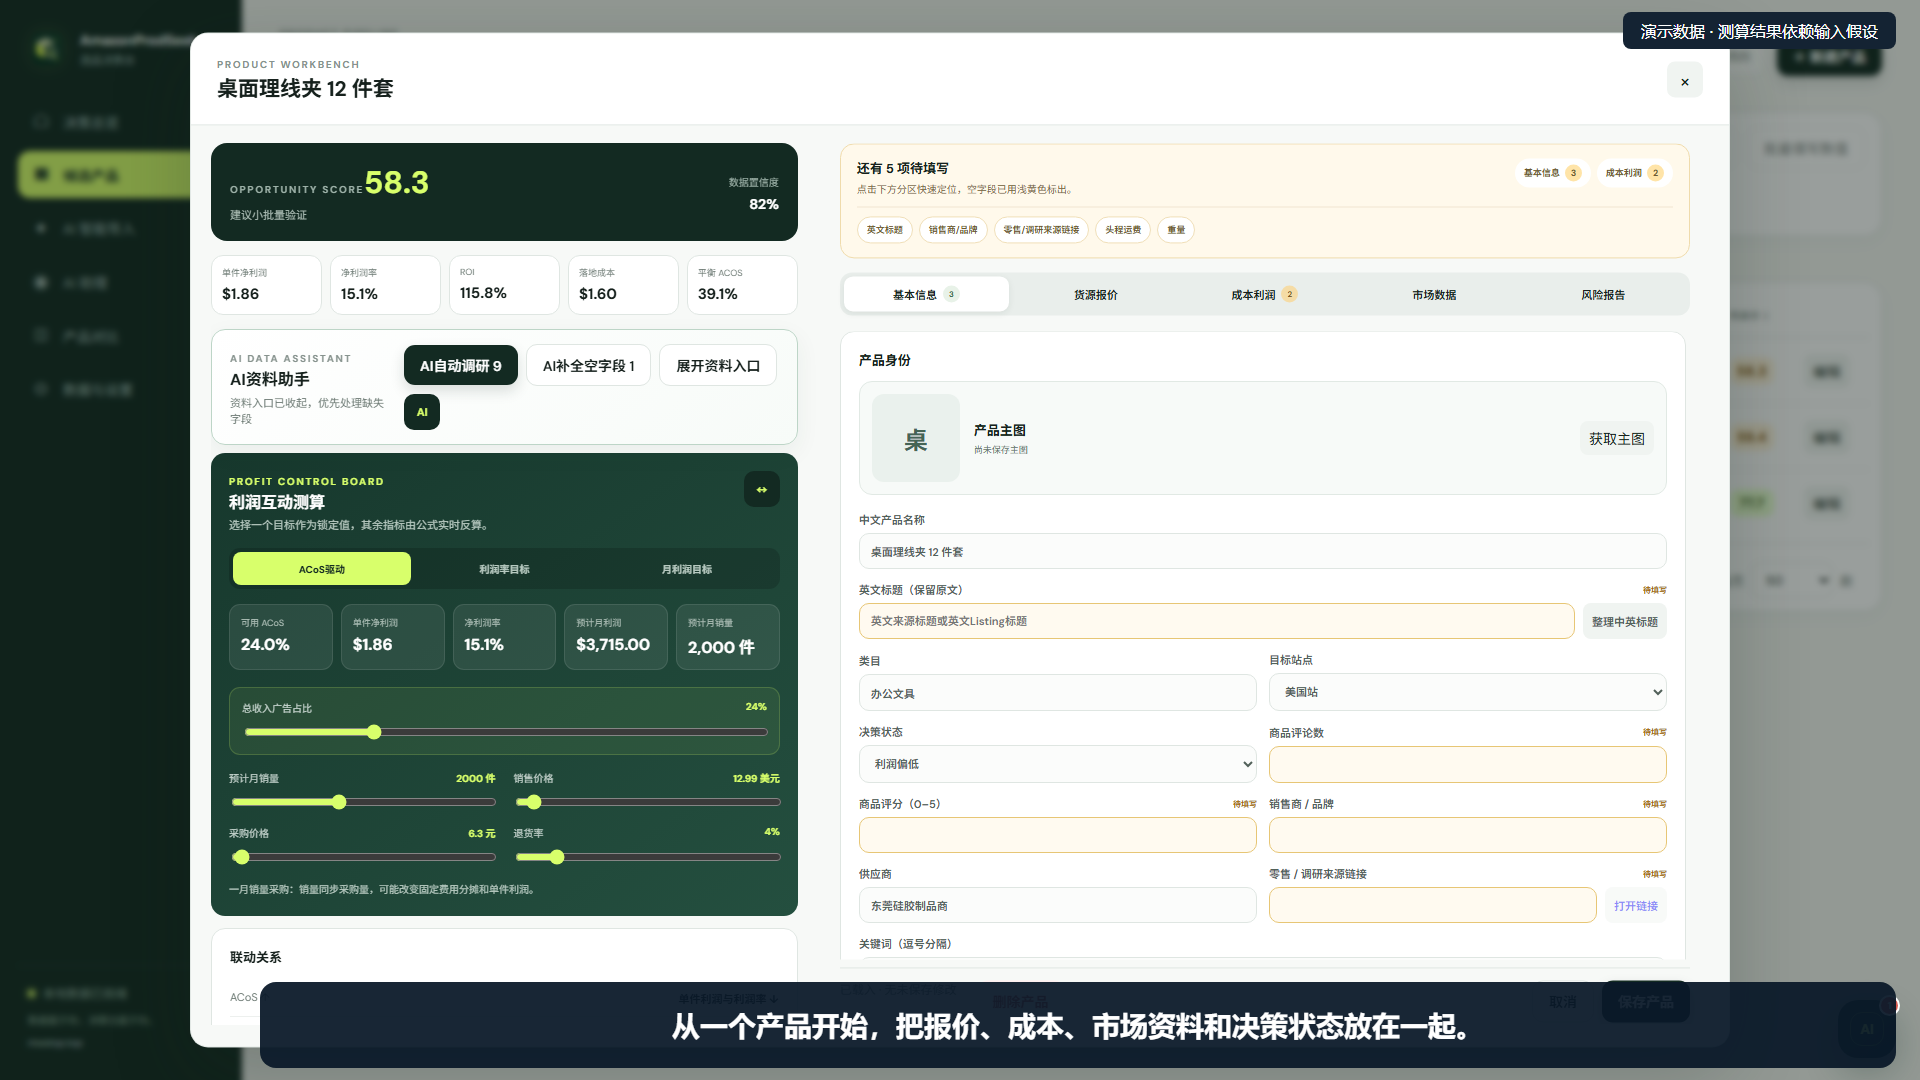Focus the 零售 / 调研来源链接 field

tap(1432, 905)
